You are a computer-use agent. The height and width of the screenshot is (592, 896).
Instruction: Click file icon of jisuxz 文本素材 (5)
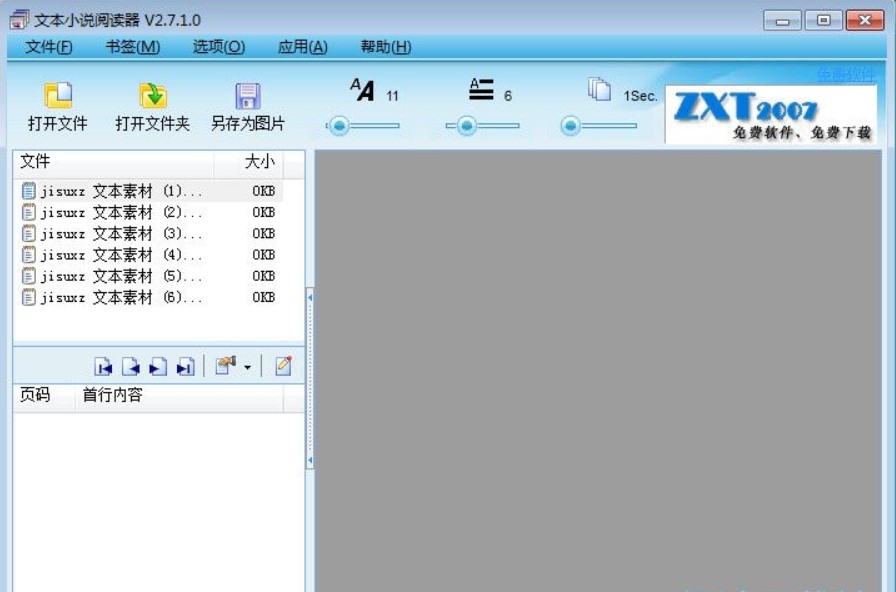pos(29,276)
